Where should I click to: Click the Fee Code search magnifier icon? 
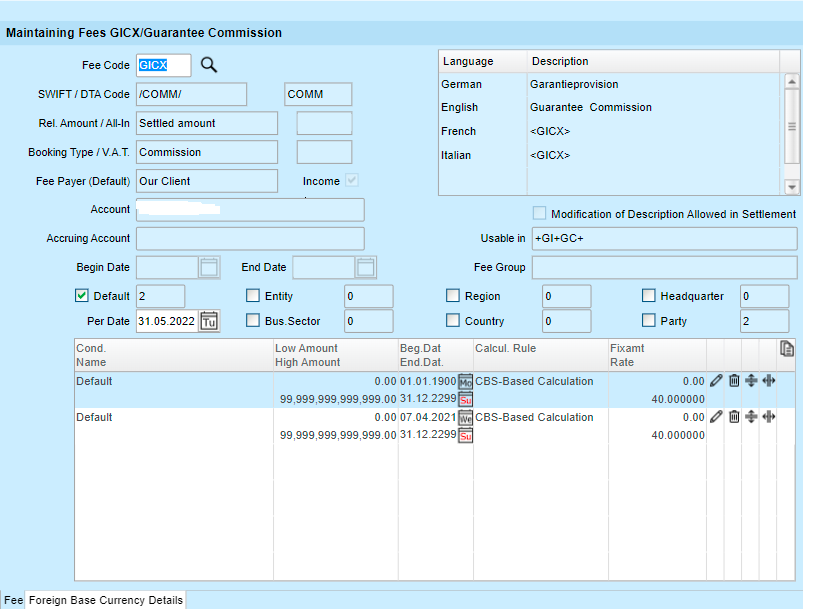pyautogui.click(x=208, y=65)
